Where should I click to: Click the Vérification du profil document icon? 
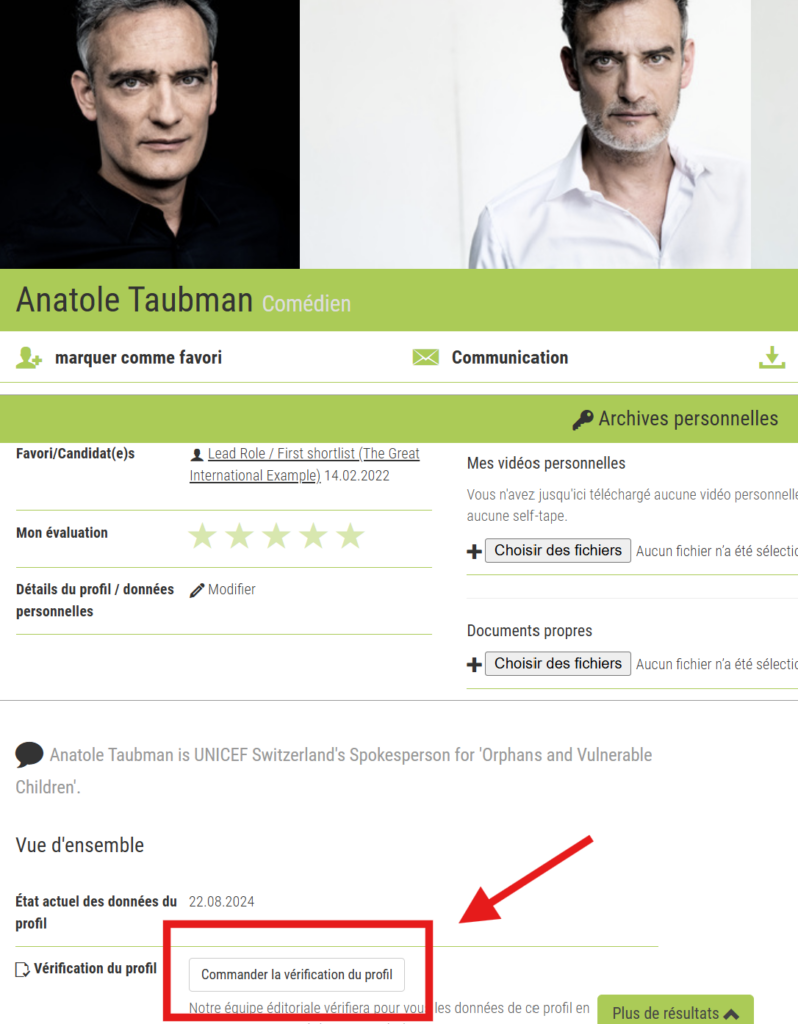pos(22,970)
